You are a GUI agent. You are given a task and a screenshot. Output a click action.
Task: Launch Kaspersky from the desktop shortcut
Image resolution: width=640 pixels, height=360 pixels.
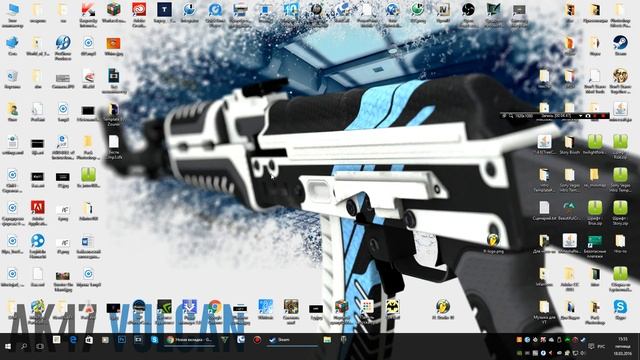click(88, 10)
